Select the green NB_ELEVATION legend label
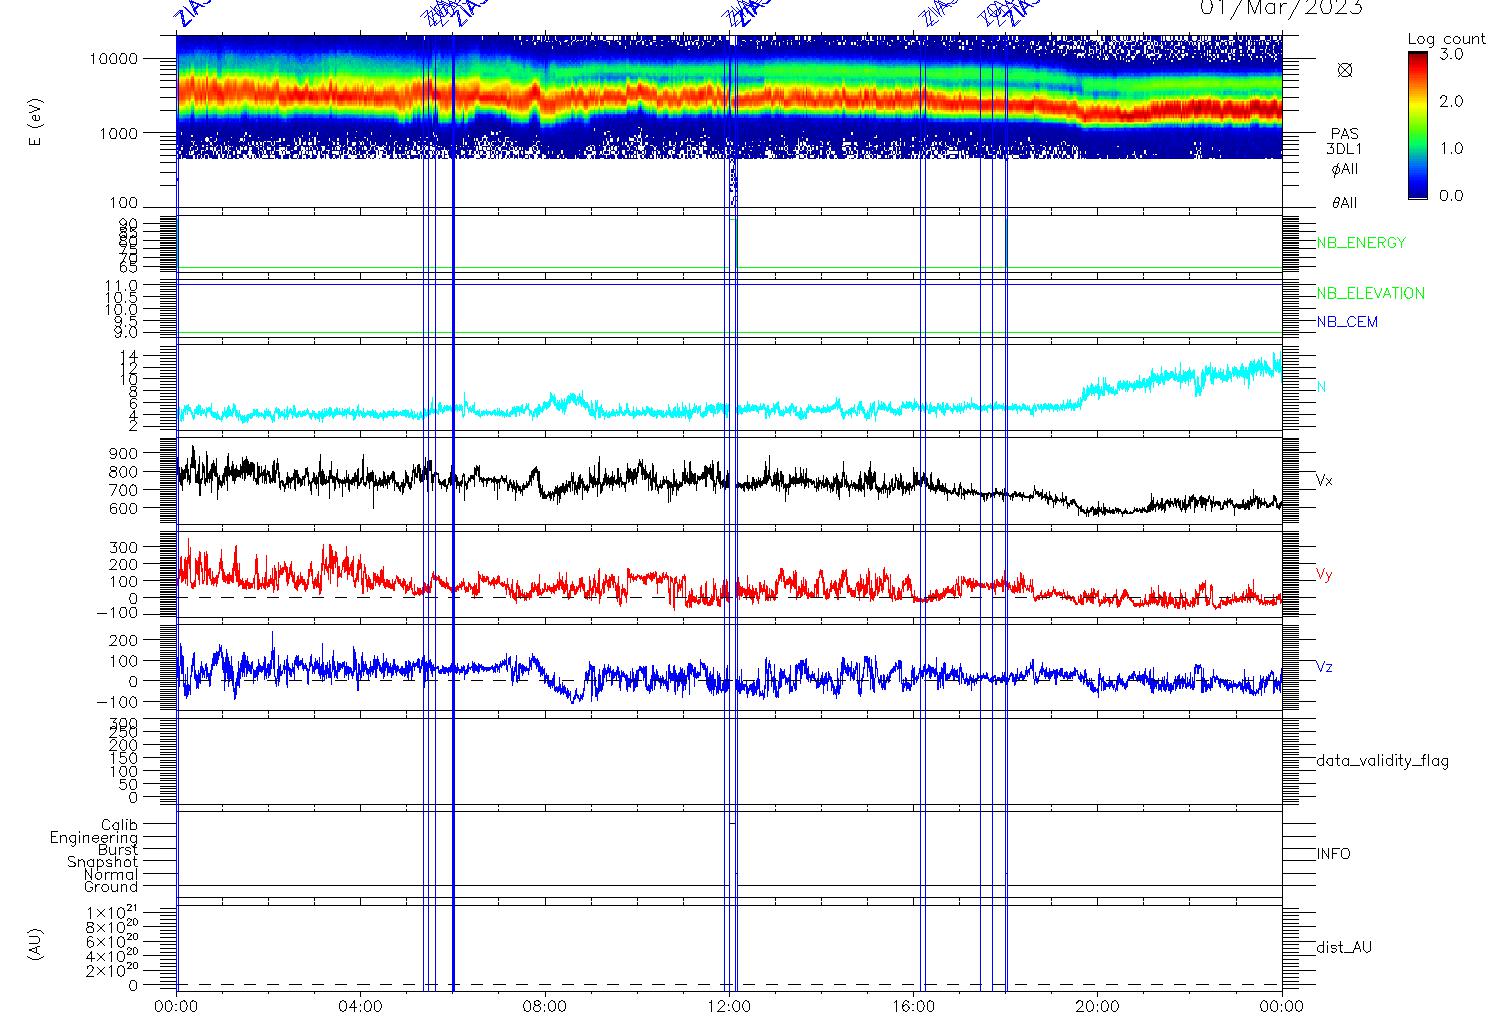The image size is (1512, 1020). point(1370,293)
